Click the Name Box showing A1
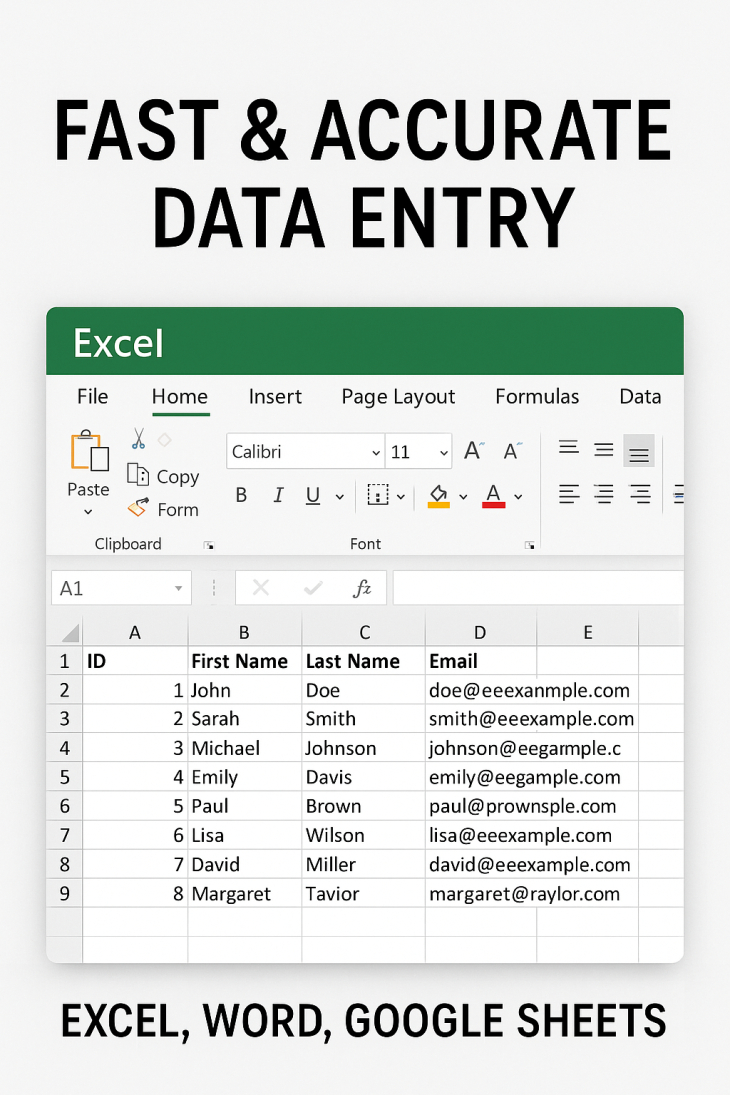This screenshot has width=730, height=1095. coord(121,588)
